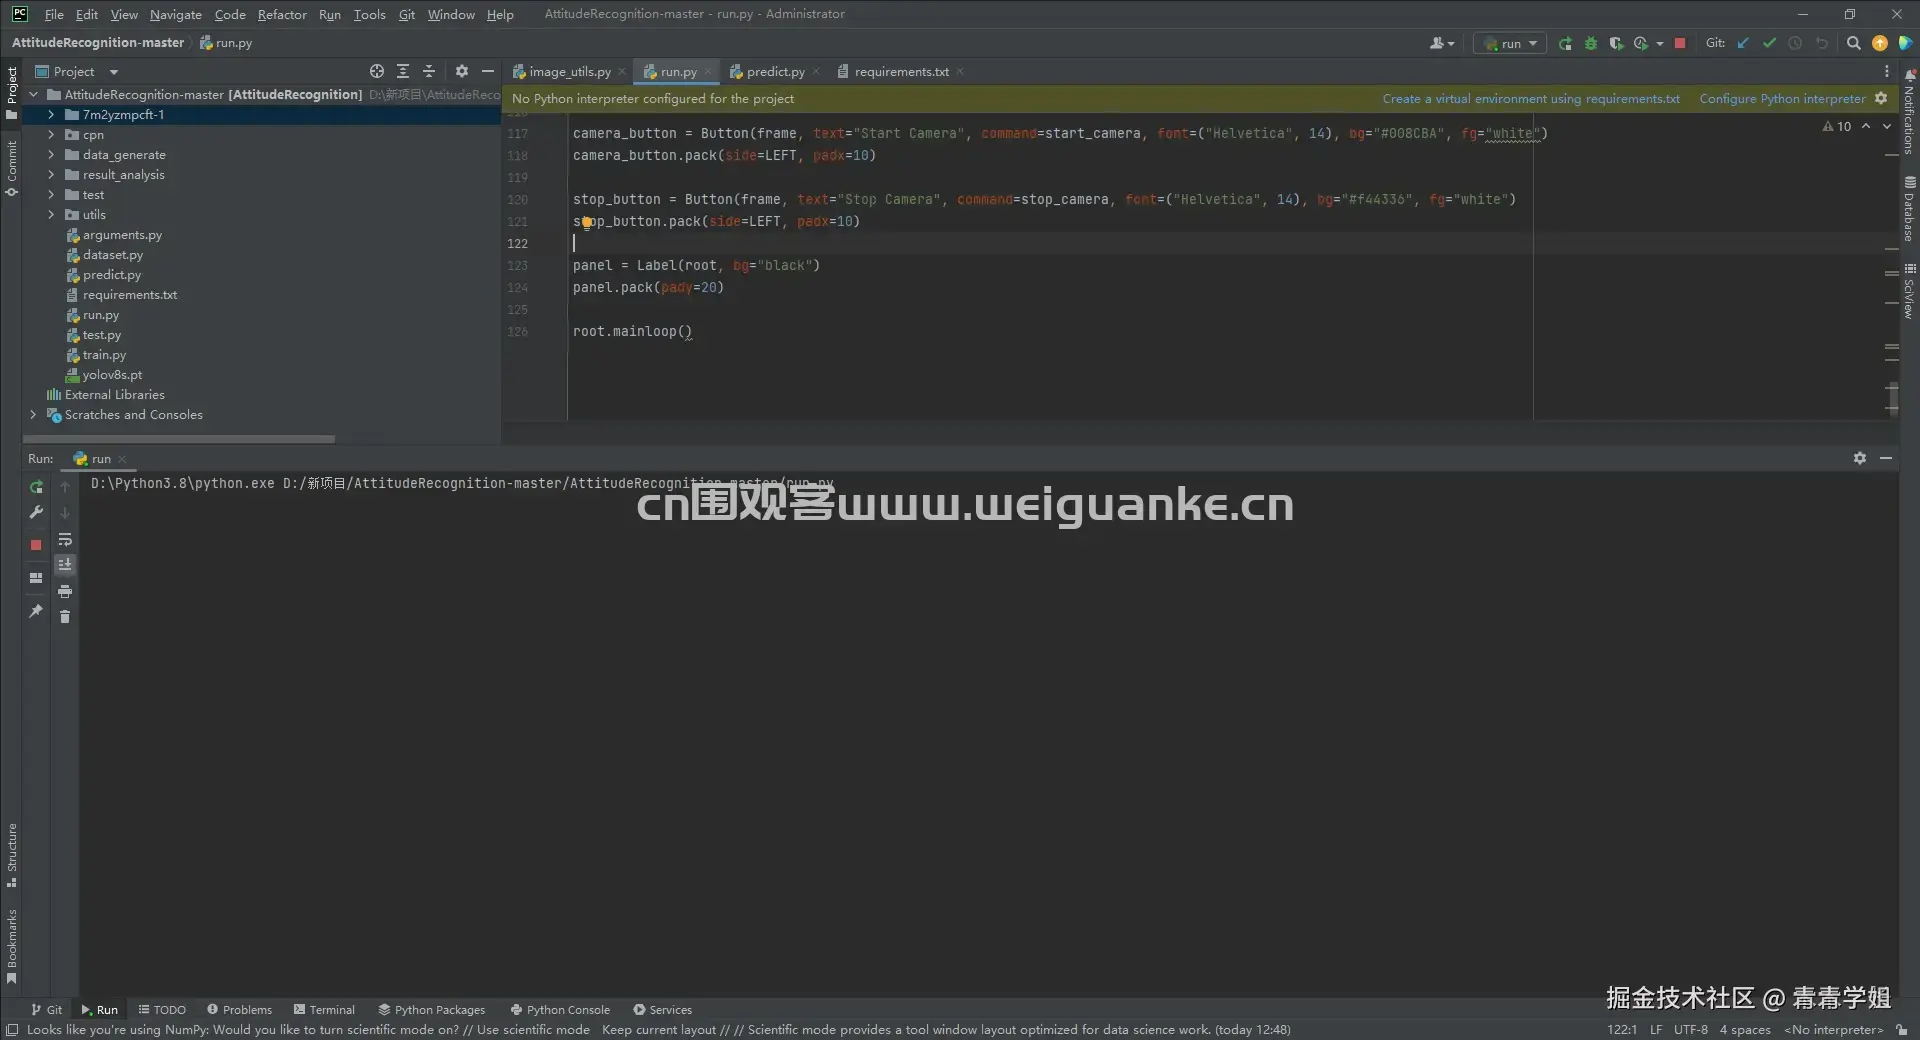Screen dimensions: 1920x1040
Task: Open the run configuration dropdown
Action: pos(1510,43)
